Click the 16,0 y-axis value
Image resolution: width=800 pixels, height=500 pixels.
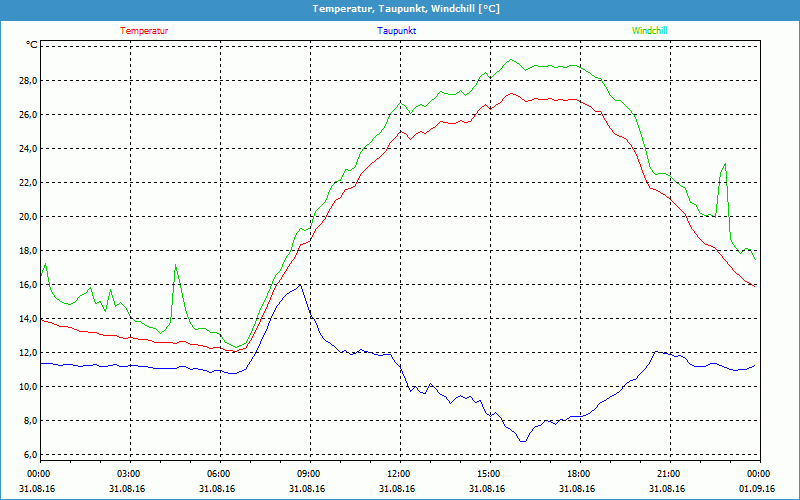pyautogui.click(x=27, y=285)
